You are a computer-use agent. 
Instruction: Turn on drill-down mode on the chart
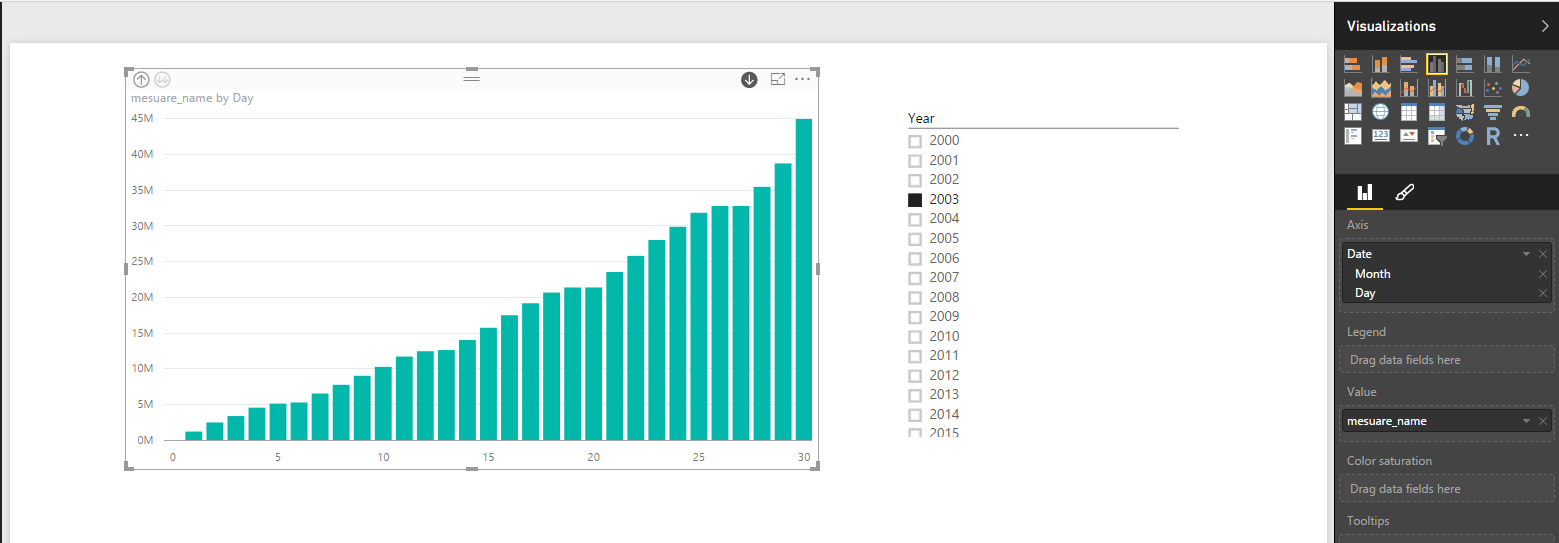(x=749, y=79)
